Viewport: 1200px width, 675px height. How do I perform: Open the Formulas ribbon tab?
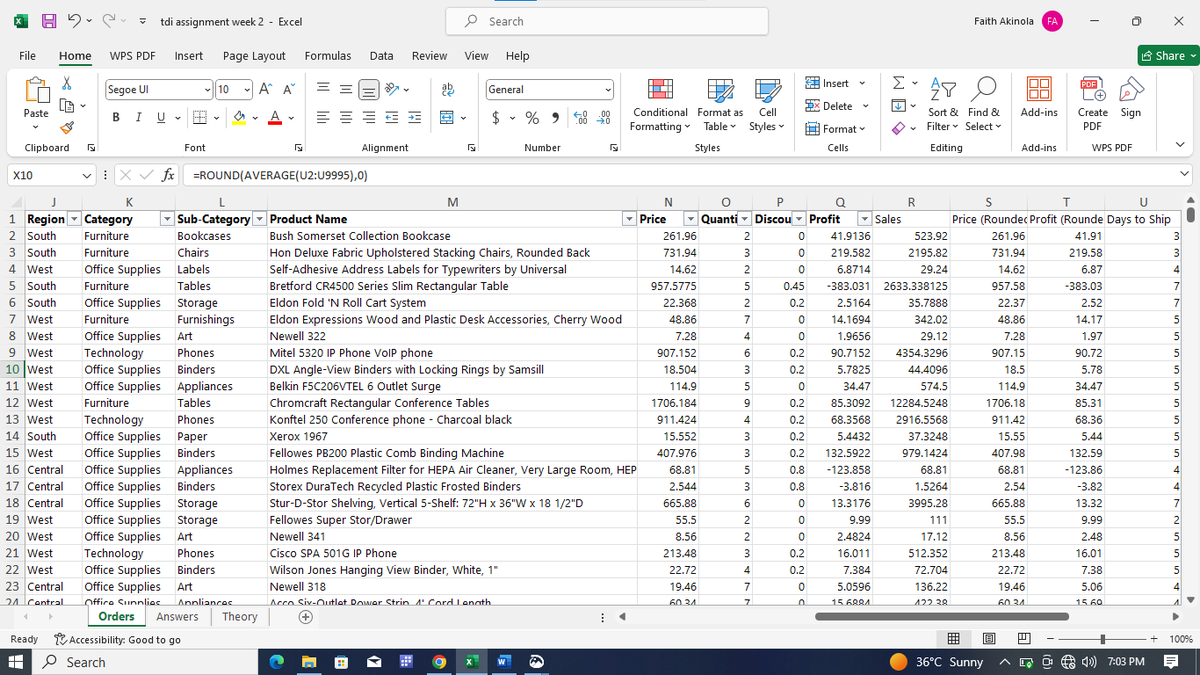point(327,56)
